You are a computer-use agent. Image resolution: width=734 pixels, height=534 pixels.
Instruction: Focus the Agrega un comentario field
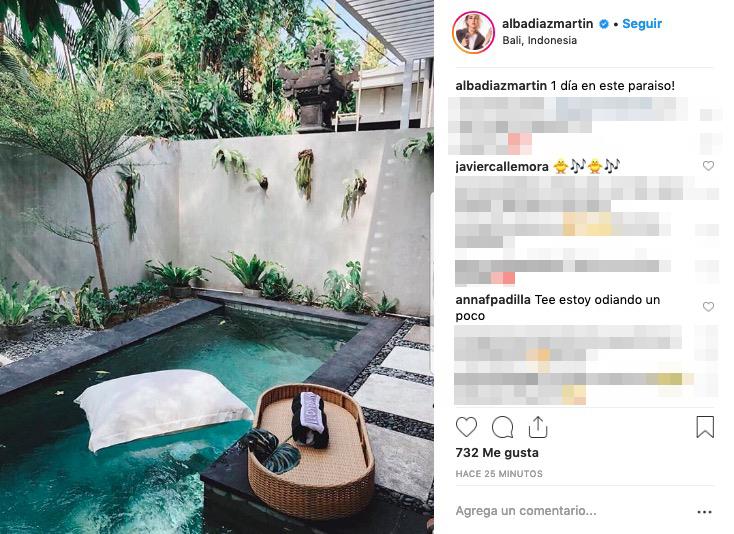(571, 511)
